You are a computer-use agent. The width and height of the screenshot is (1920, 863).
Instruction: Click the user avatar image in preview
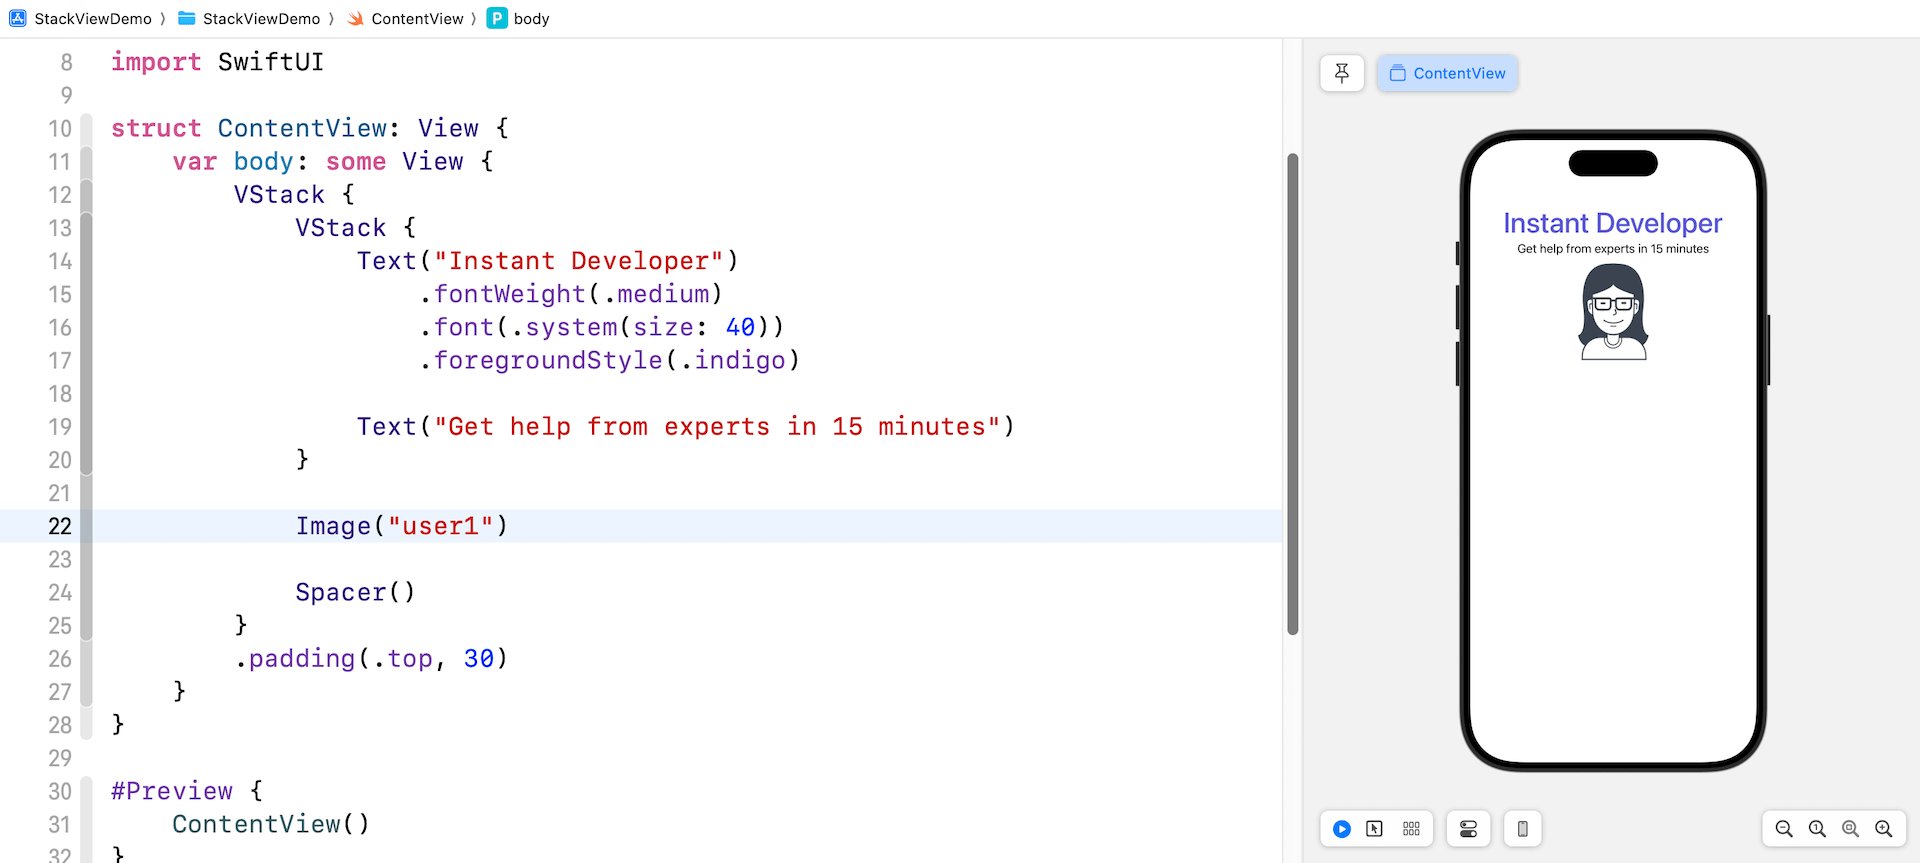click(1613, 312)
